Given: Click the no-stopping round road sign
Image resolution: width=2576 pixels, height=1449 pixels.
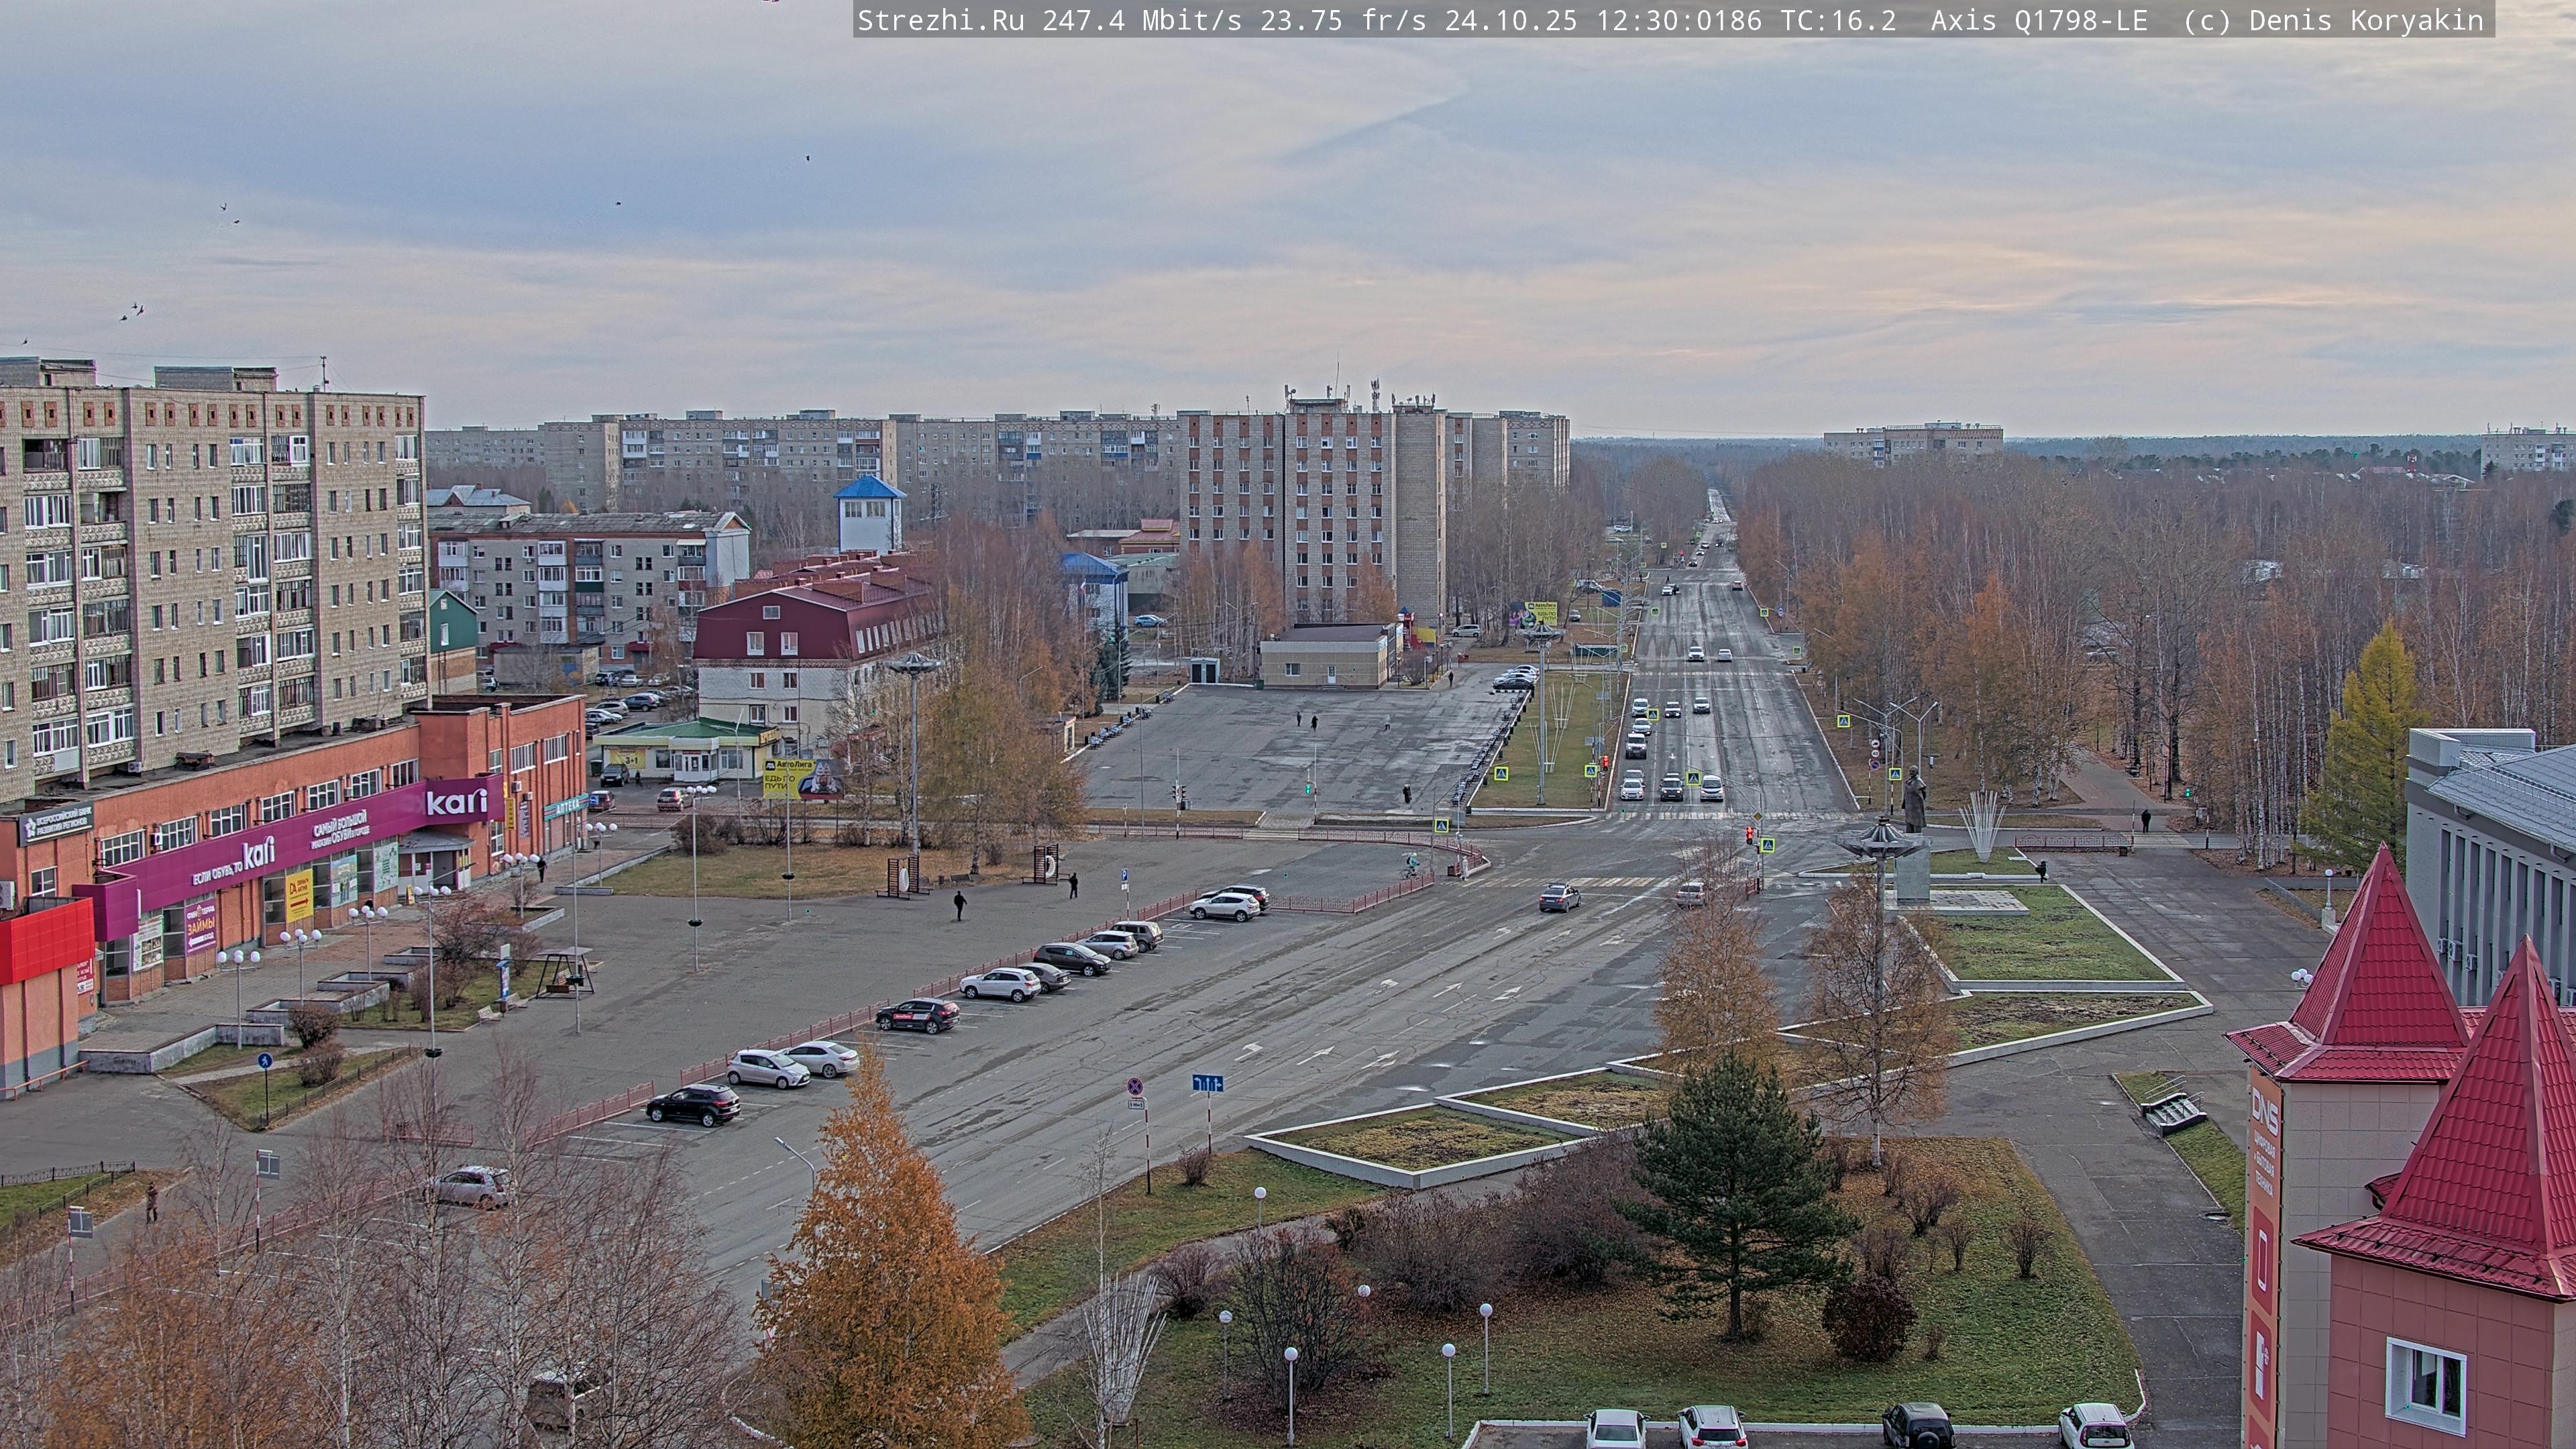Looking at the screenshot, I should click(x=1135, y=1086).
